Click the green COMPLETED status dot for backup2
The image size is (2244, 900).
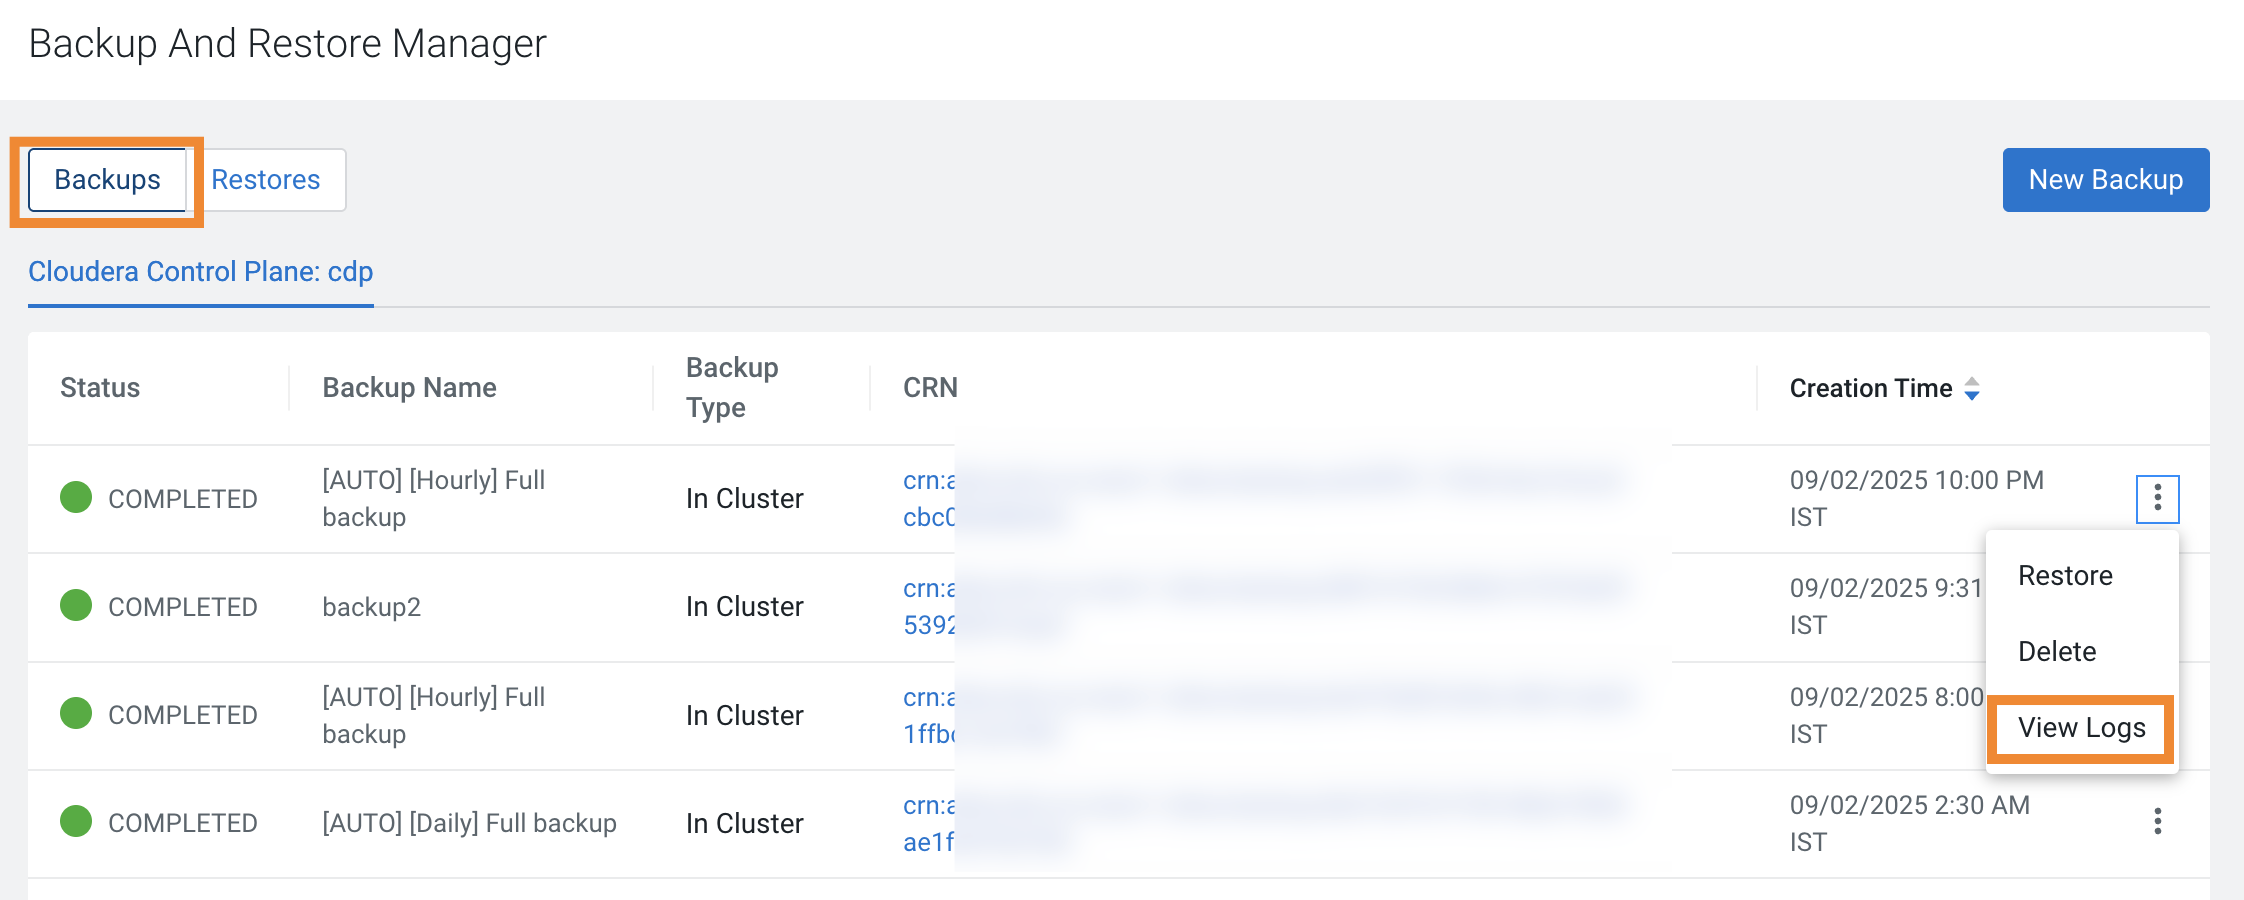coord(75,605)
